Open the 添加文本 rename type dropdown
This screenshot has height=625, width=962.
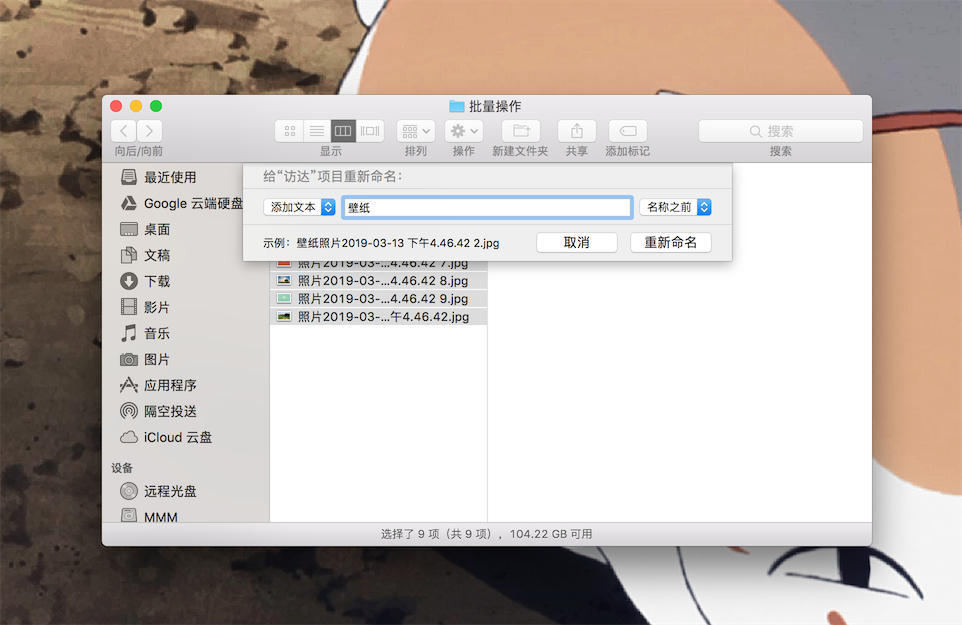[x=299, y=207]
